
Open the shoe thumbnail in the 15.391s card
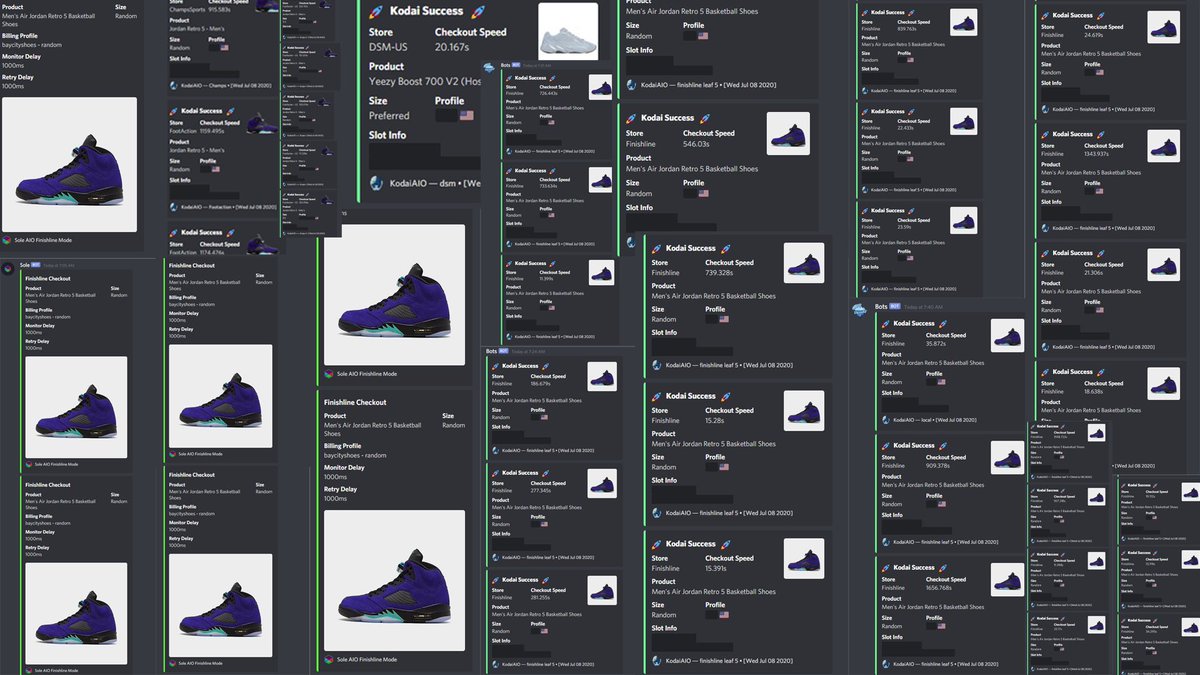point(803,559)
